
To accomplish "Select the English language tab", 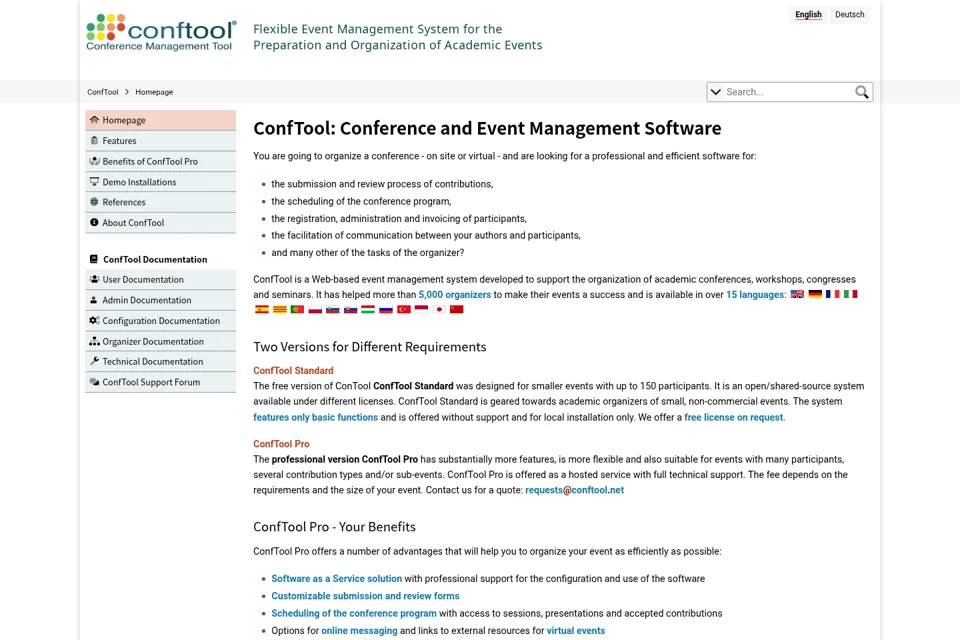I will click(808, 15).
